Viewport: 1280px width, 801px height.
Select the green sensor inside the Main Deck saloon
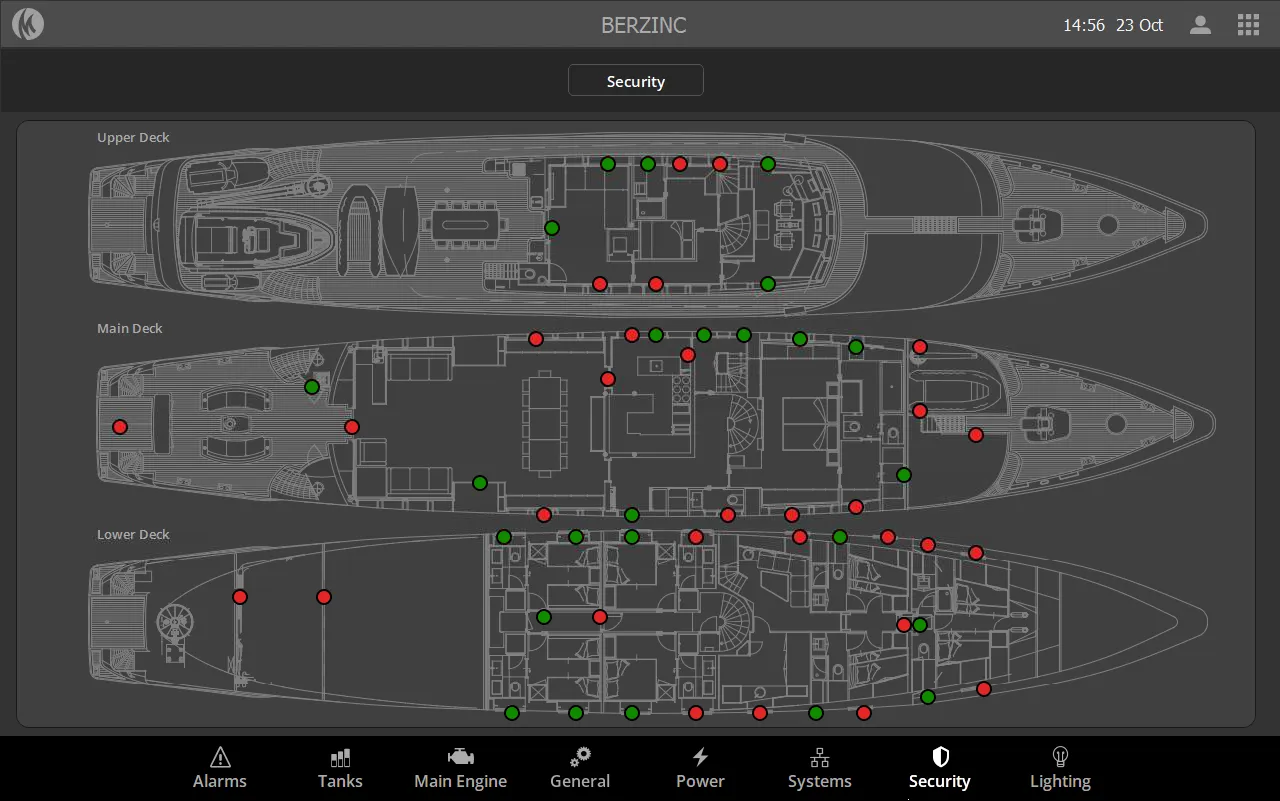pyautogui.click(x=480, y=483)
